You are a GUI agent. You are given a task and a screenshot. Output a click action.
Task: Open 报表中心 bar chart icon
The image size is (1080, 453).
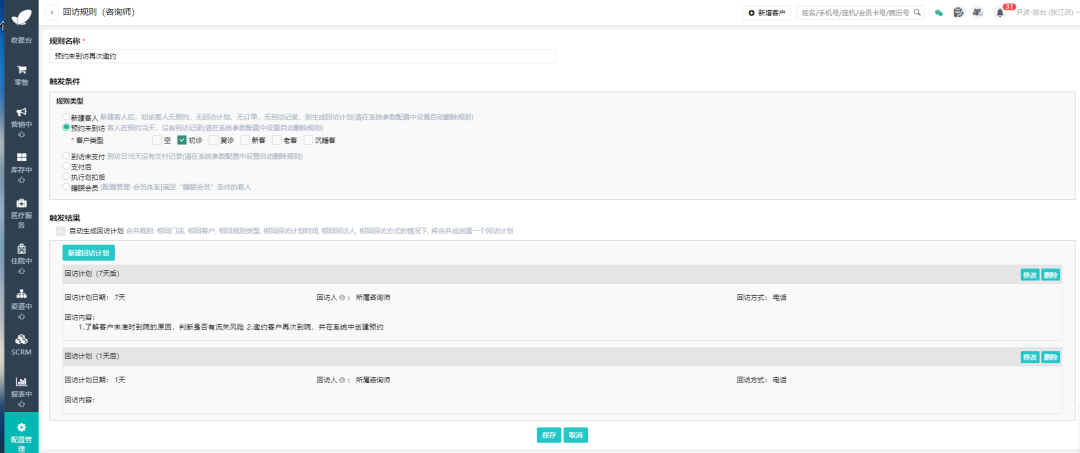pos(21,381)
